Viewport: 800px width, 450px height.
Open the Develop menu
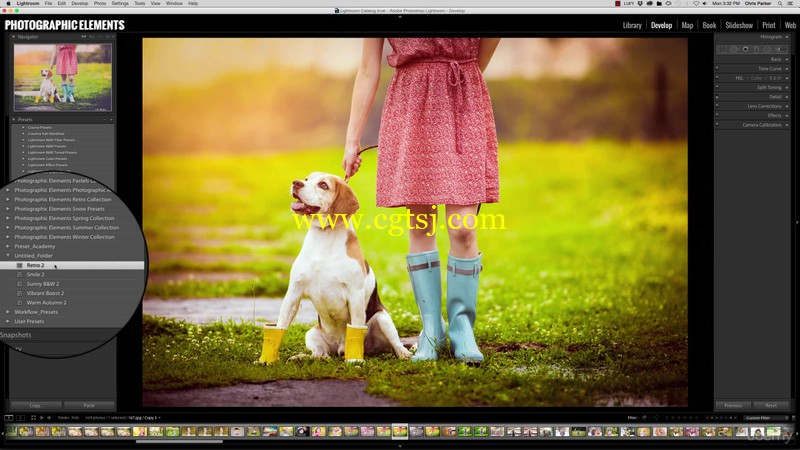click(80, 3)
